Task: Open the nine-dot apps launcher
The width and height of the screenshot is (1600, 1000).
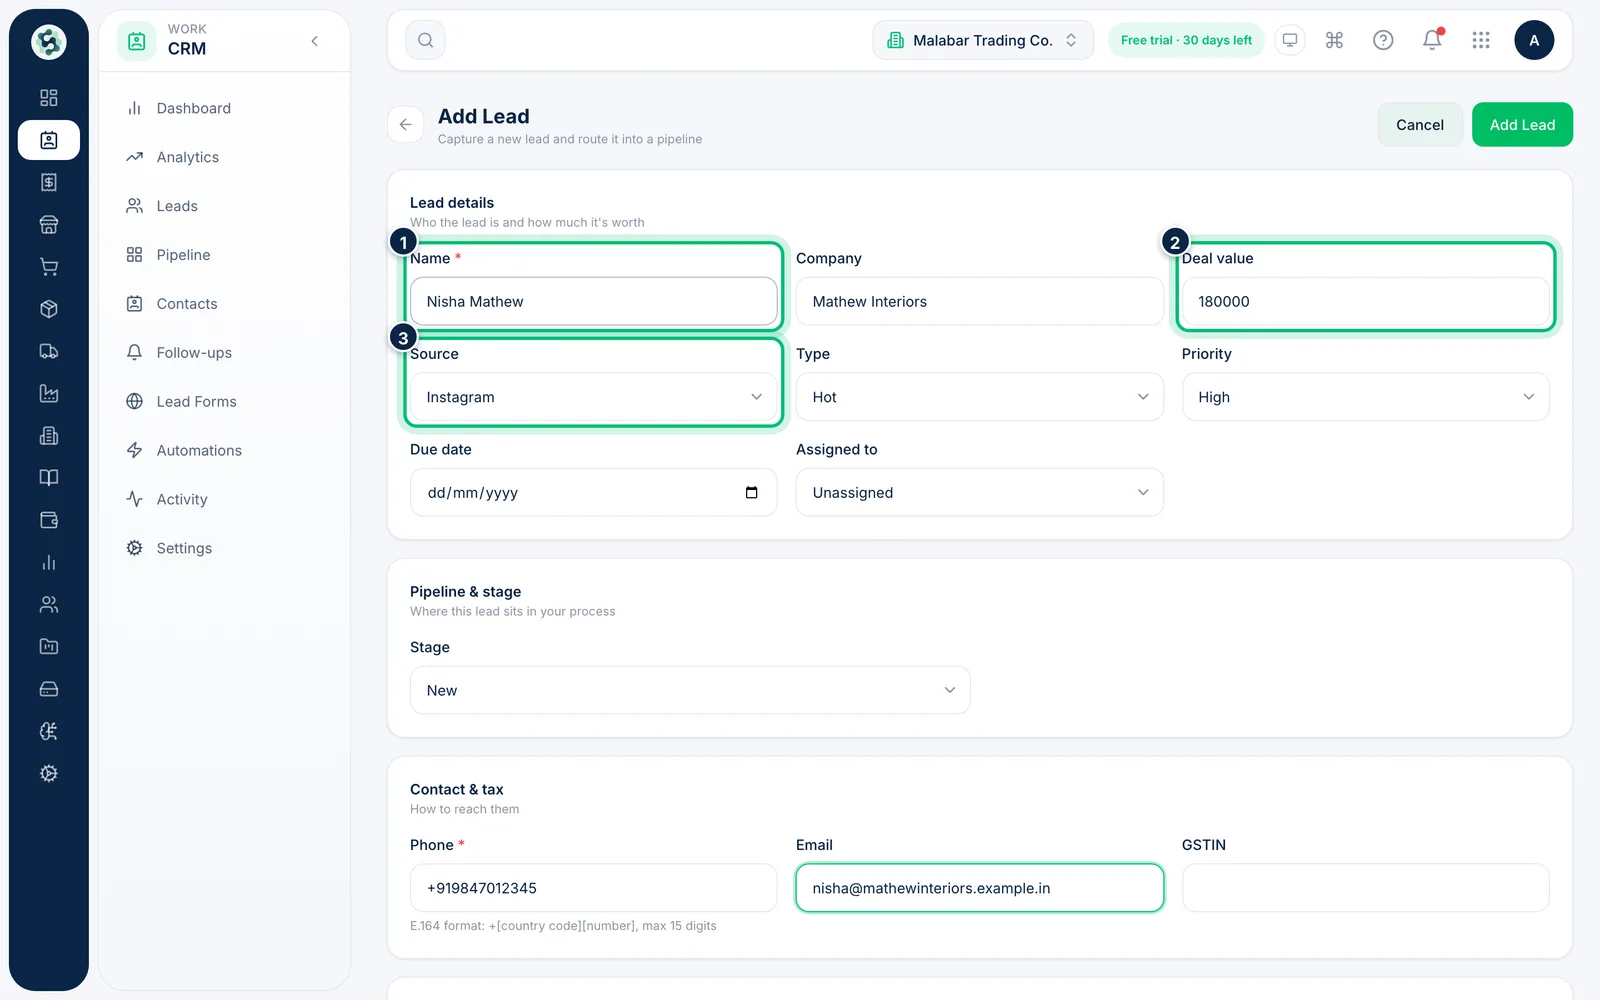Action: point(1481,40)
